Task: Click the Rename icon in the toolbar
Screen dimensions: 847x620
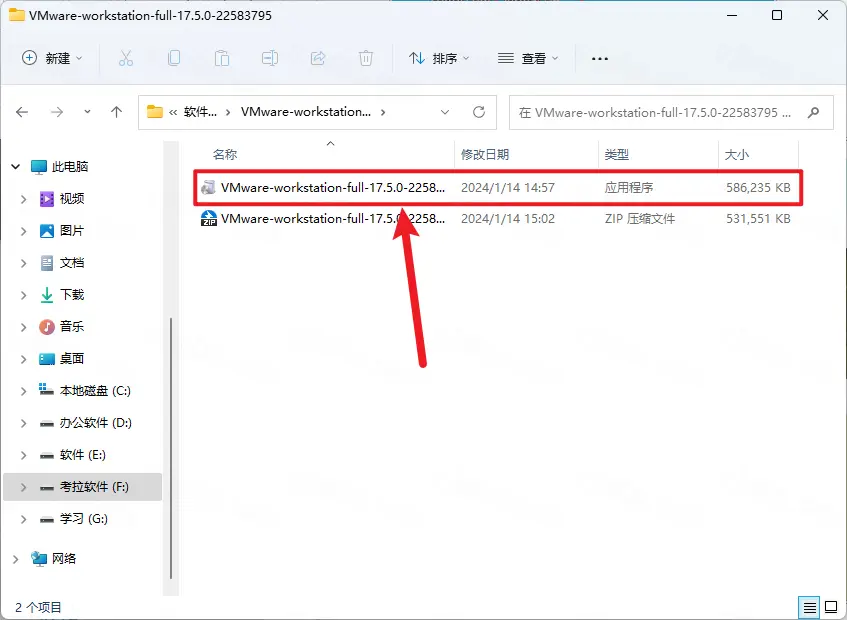Action: click(x=270, y=59)
